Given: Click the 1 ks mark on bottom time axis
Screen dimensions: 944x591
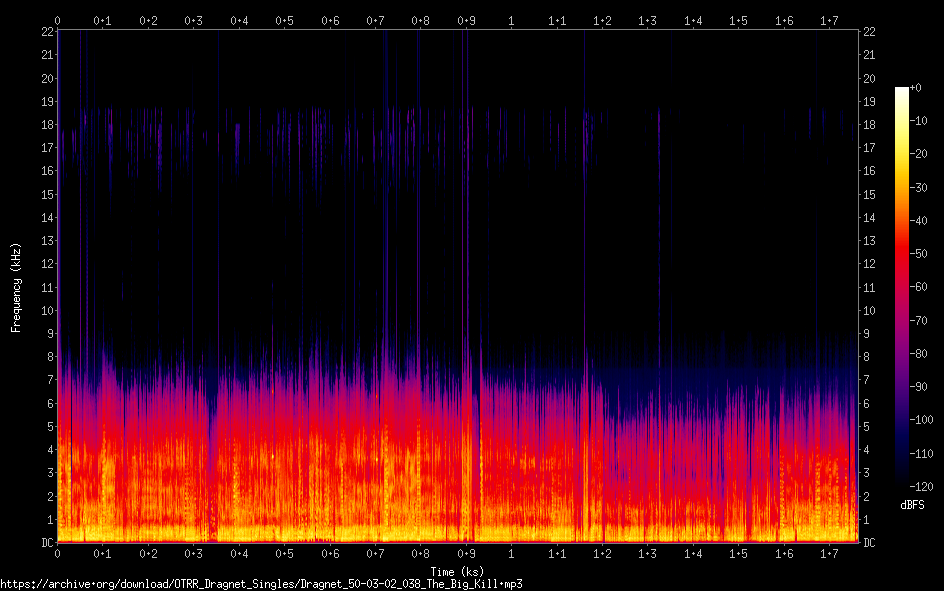Looking at the screenshot, I should tap(511, 554).
